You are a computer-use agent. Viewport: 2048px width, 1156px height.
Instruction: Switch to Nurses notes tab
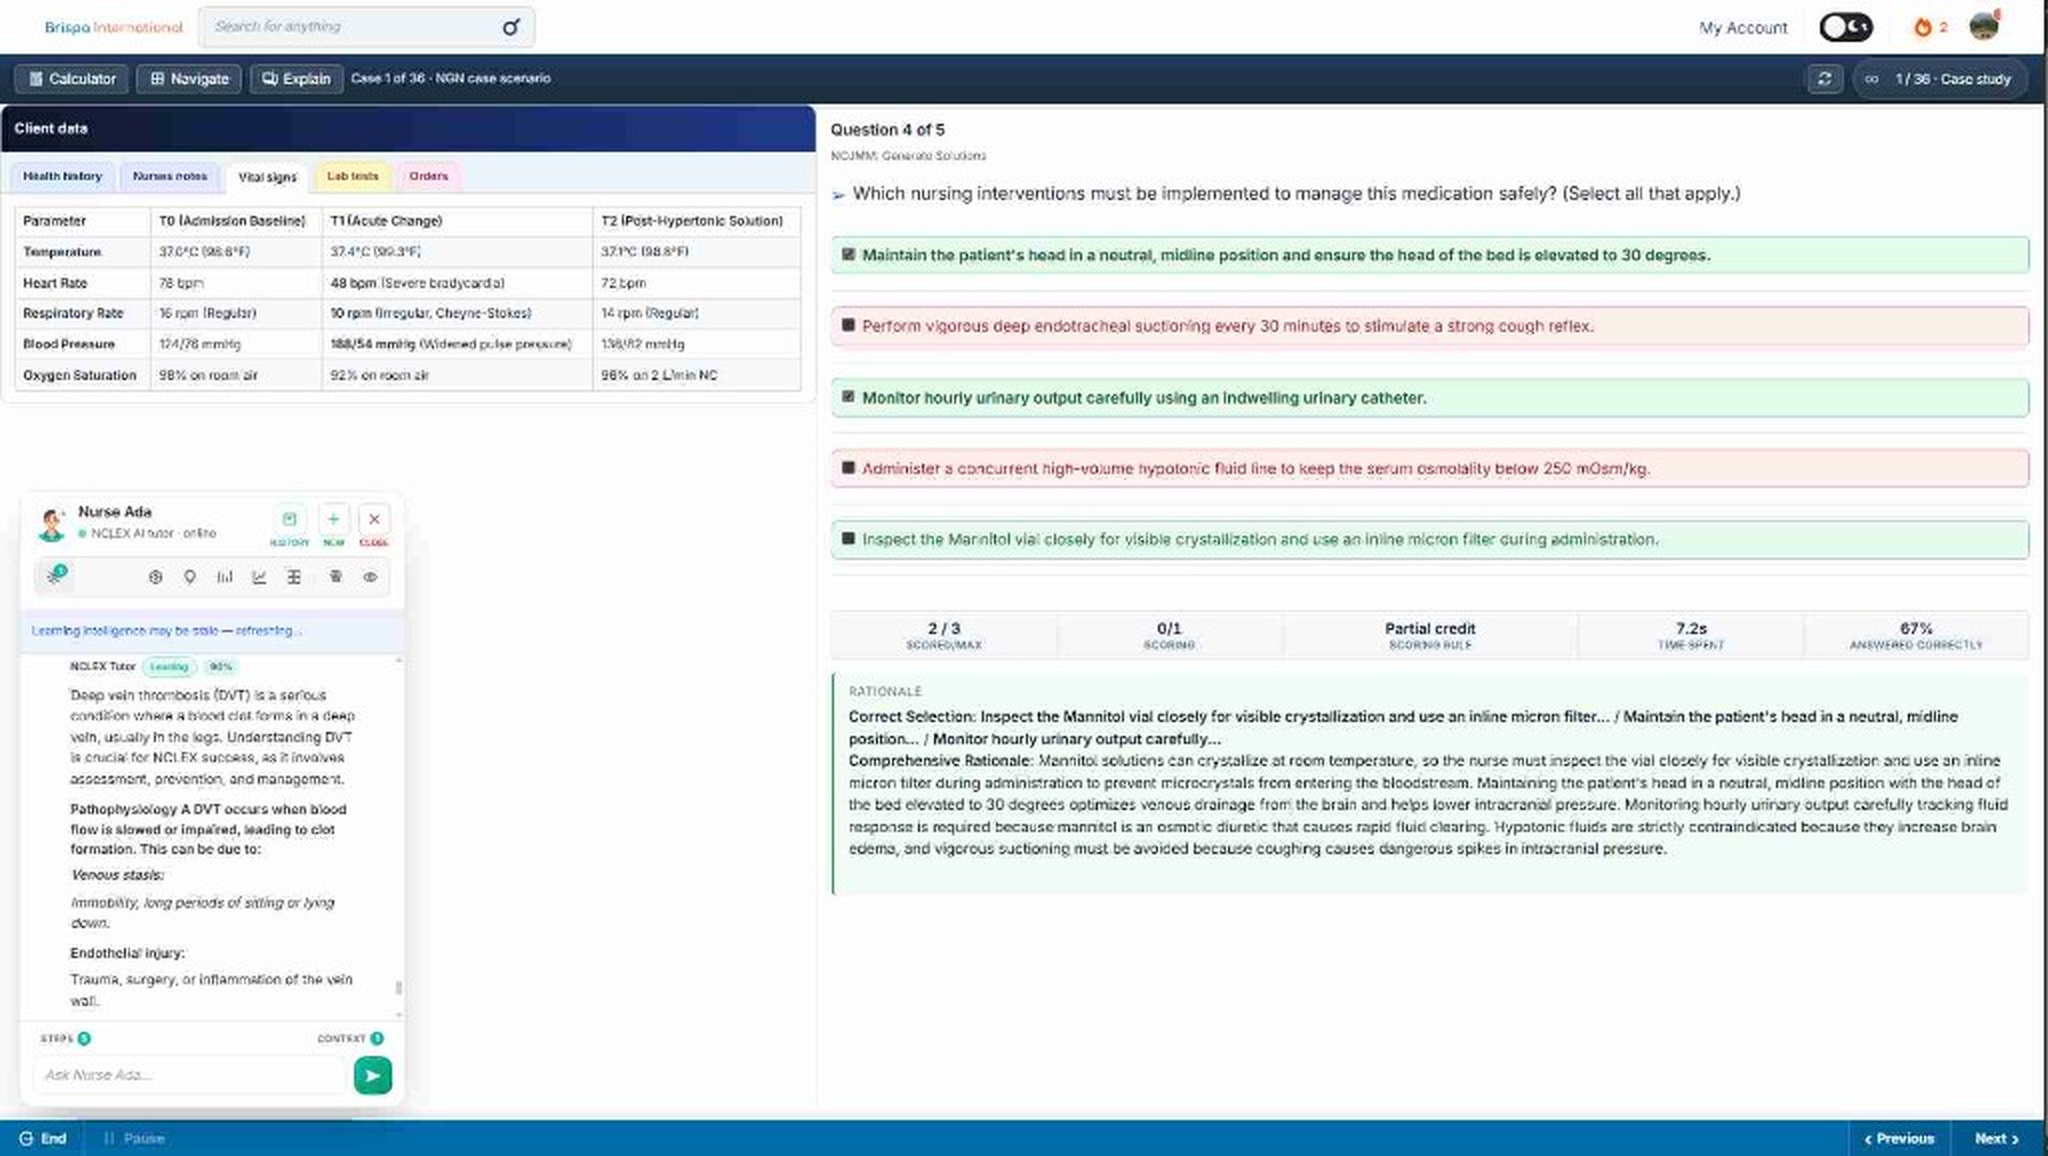[170, 176]
